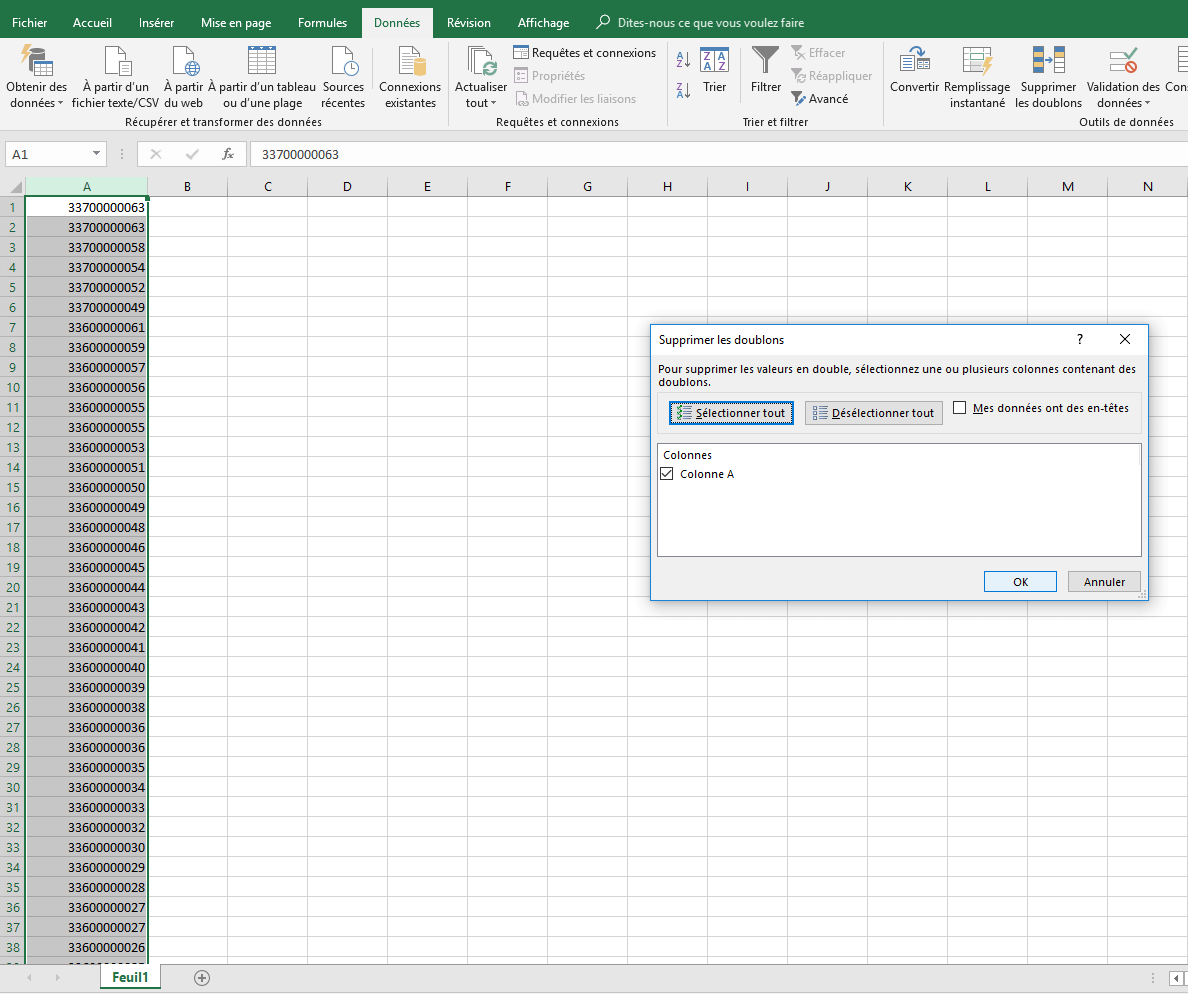Select cell A38 containing 33600000026
This screenshot has height=994, width=1188.
click(x=86, y=947)
